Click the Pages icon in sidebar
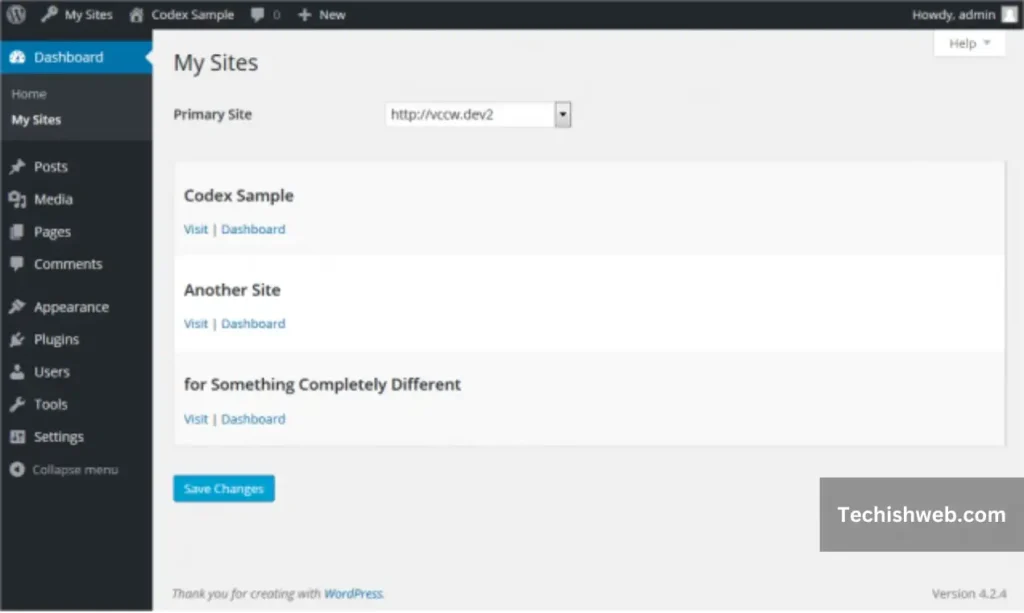Viewport: 1024px width, 613px height. [x=18, y=232]
